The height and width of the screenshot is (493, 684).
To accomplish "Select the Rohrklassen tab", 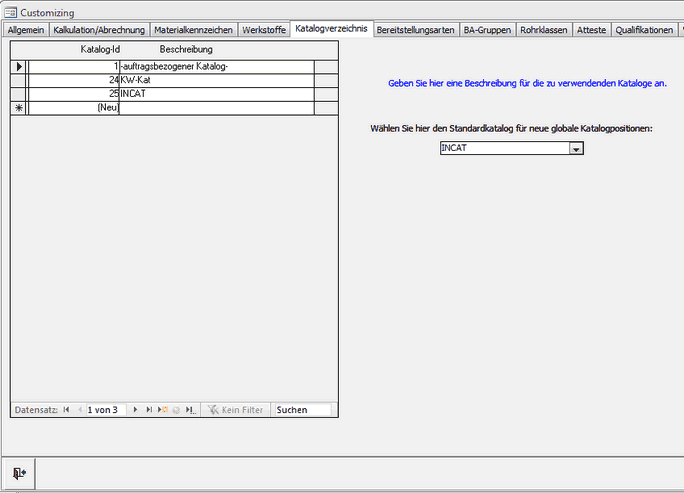I will tap(544, 30).
